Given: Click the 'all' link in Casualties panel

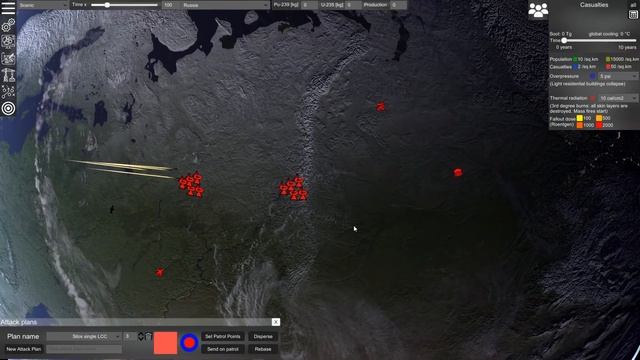Looking at the screenshot, I should click(x=633, y=5).
